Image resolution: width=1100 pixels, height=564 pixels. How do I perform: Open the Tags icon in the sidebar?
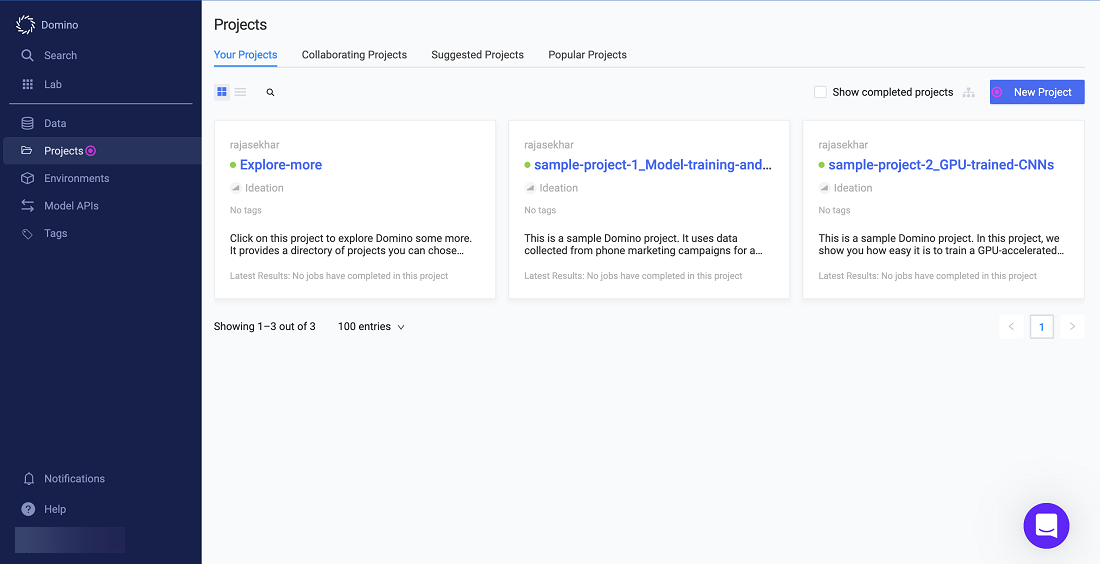coord(27,234)
